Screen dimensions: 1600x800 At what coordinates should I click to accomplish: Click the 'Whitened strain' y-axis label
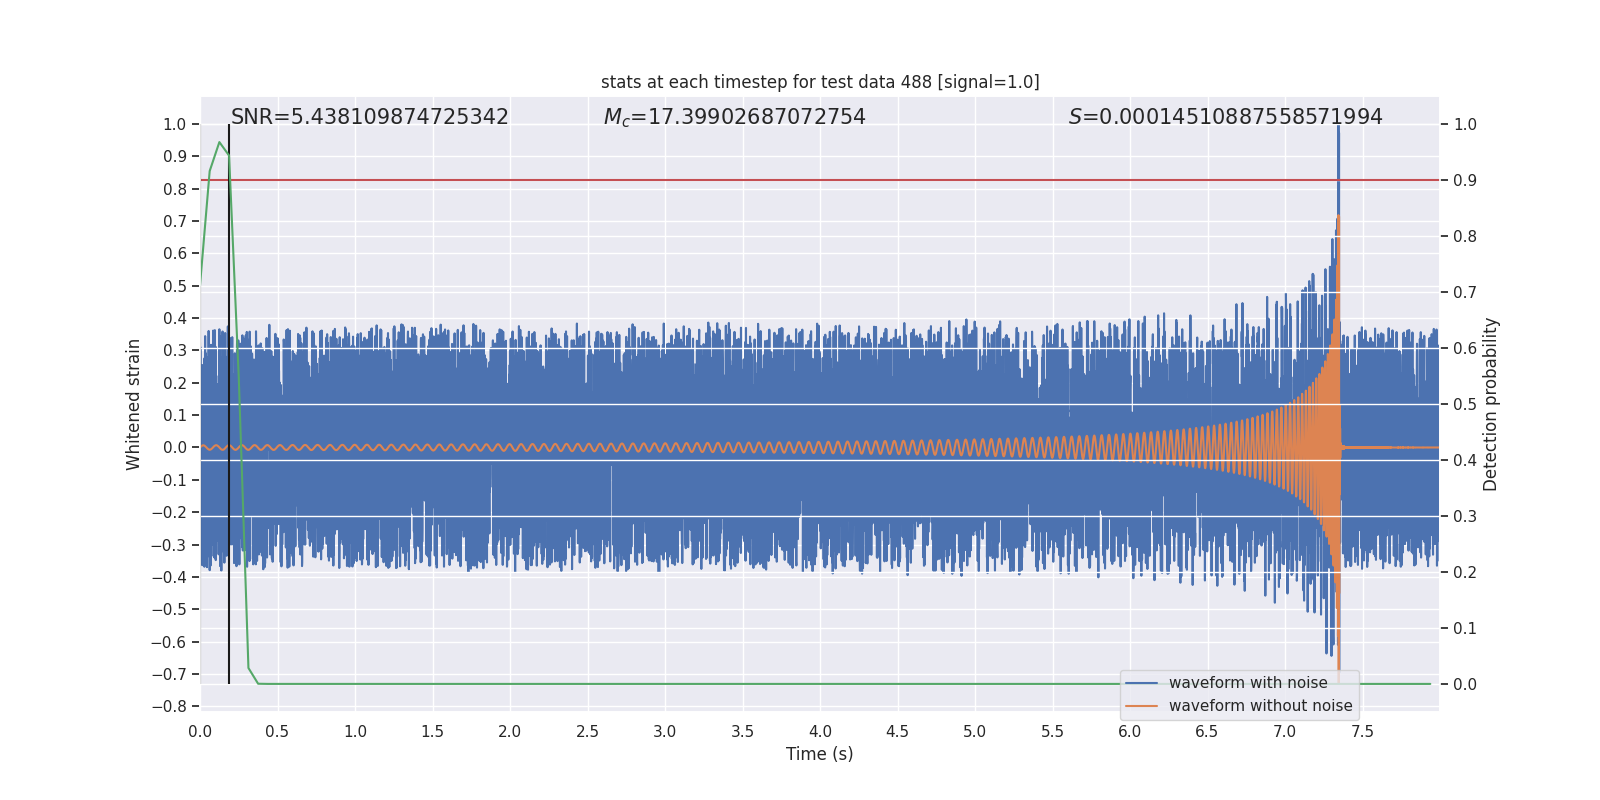coord(134,404)
